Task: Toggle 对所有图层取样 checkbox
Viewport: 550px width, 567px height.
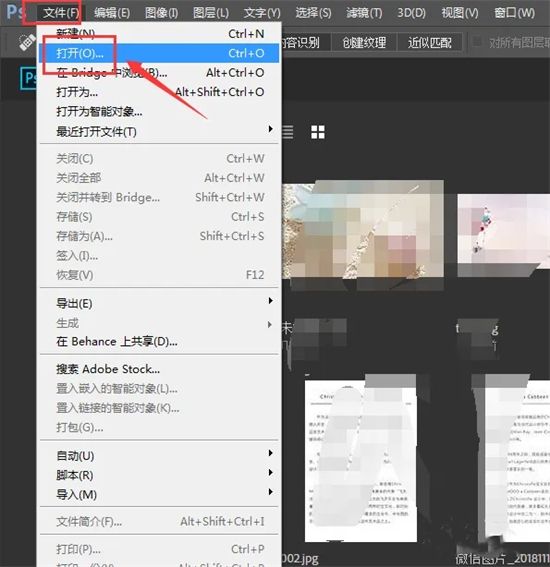Action: [x=477, y=42]
